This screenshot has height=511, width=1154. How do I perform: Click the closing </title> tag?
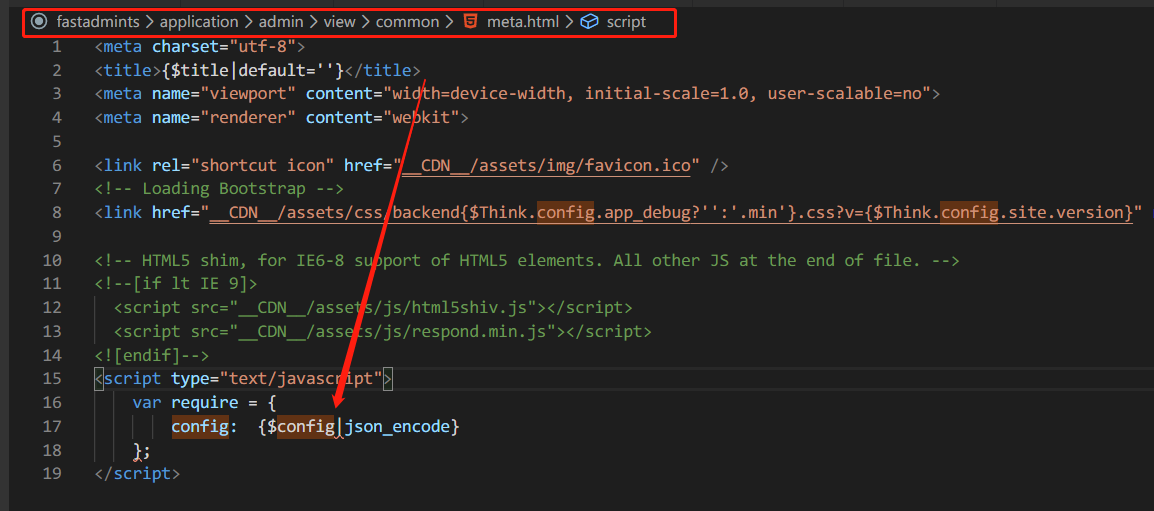(x=383, y=71)
